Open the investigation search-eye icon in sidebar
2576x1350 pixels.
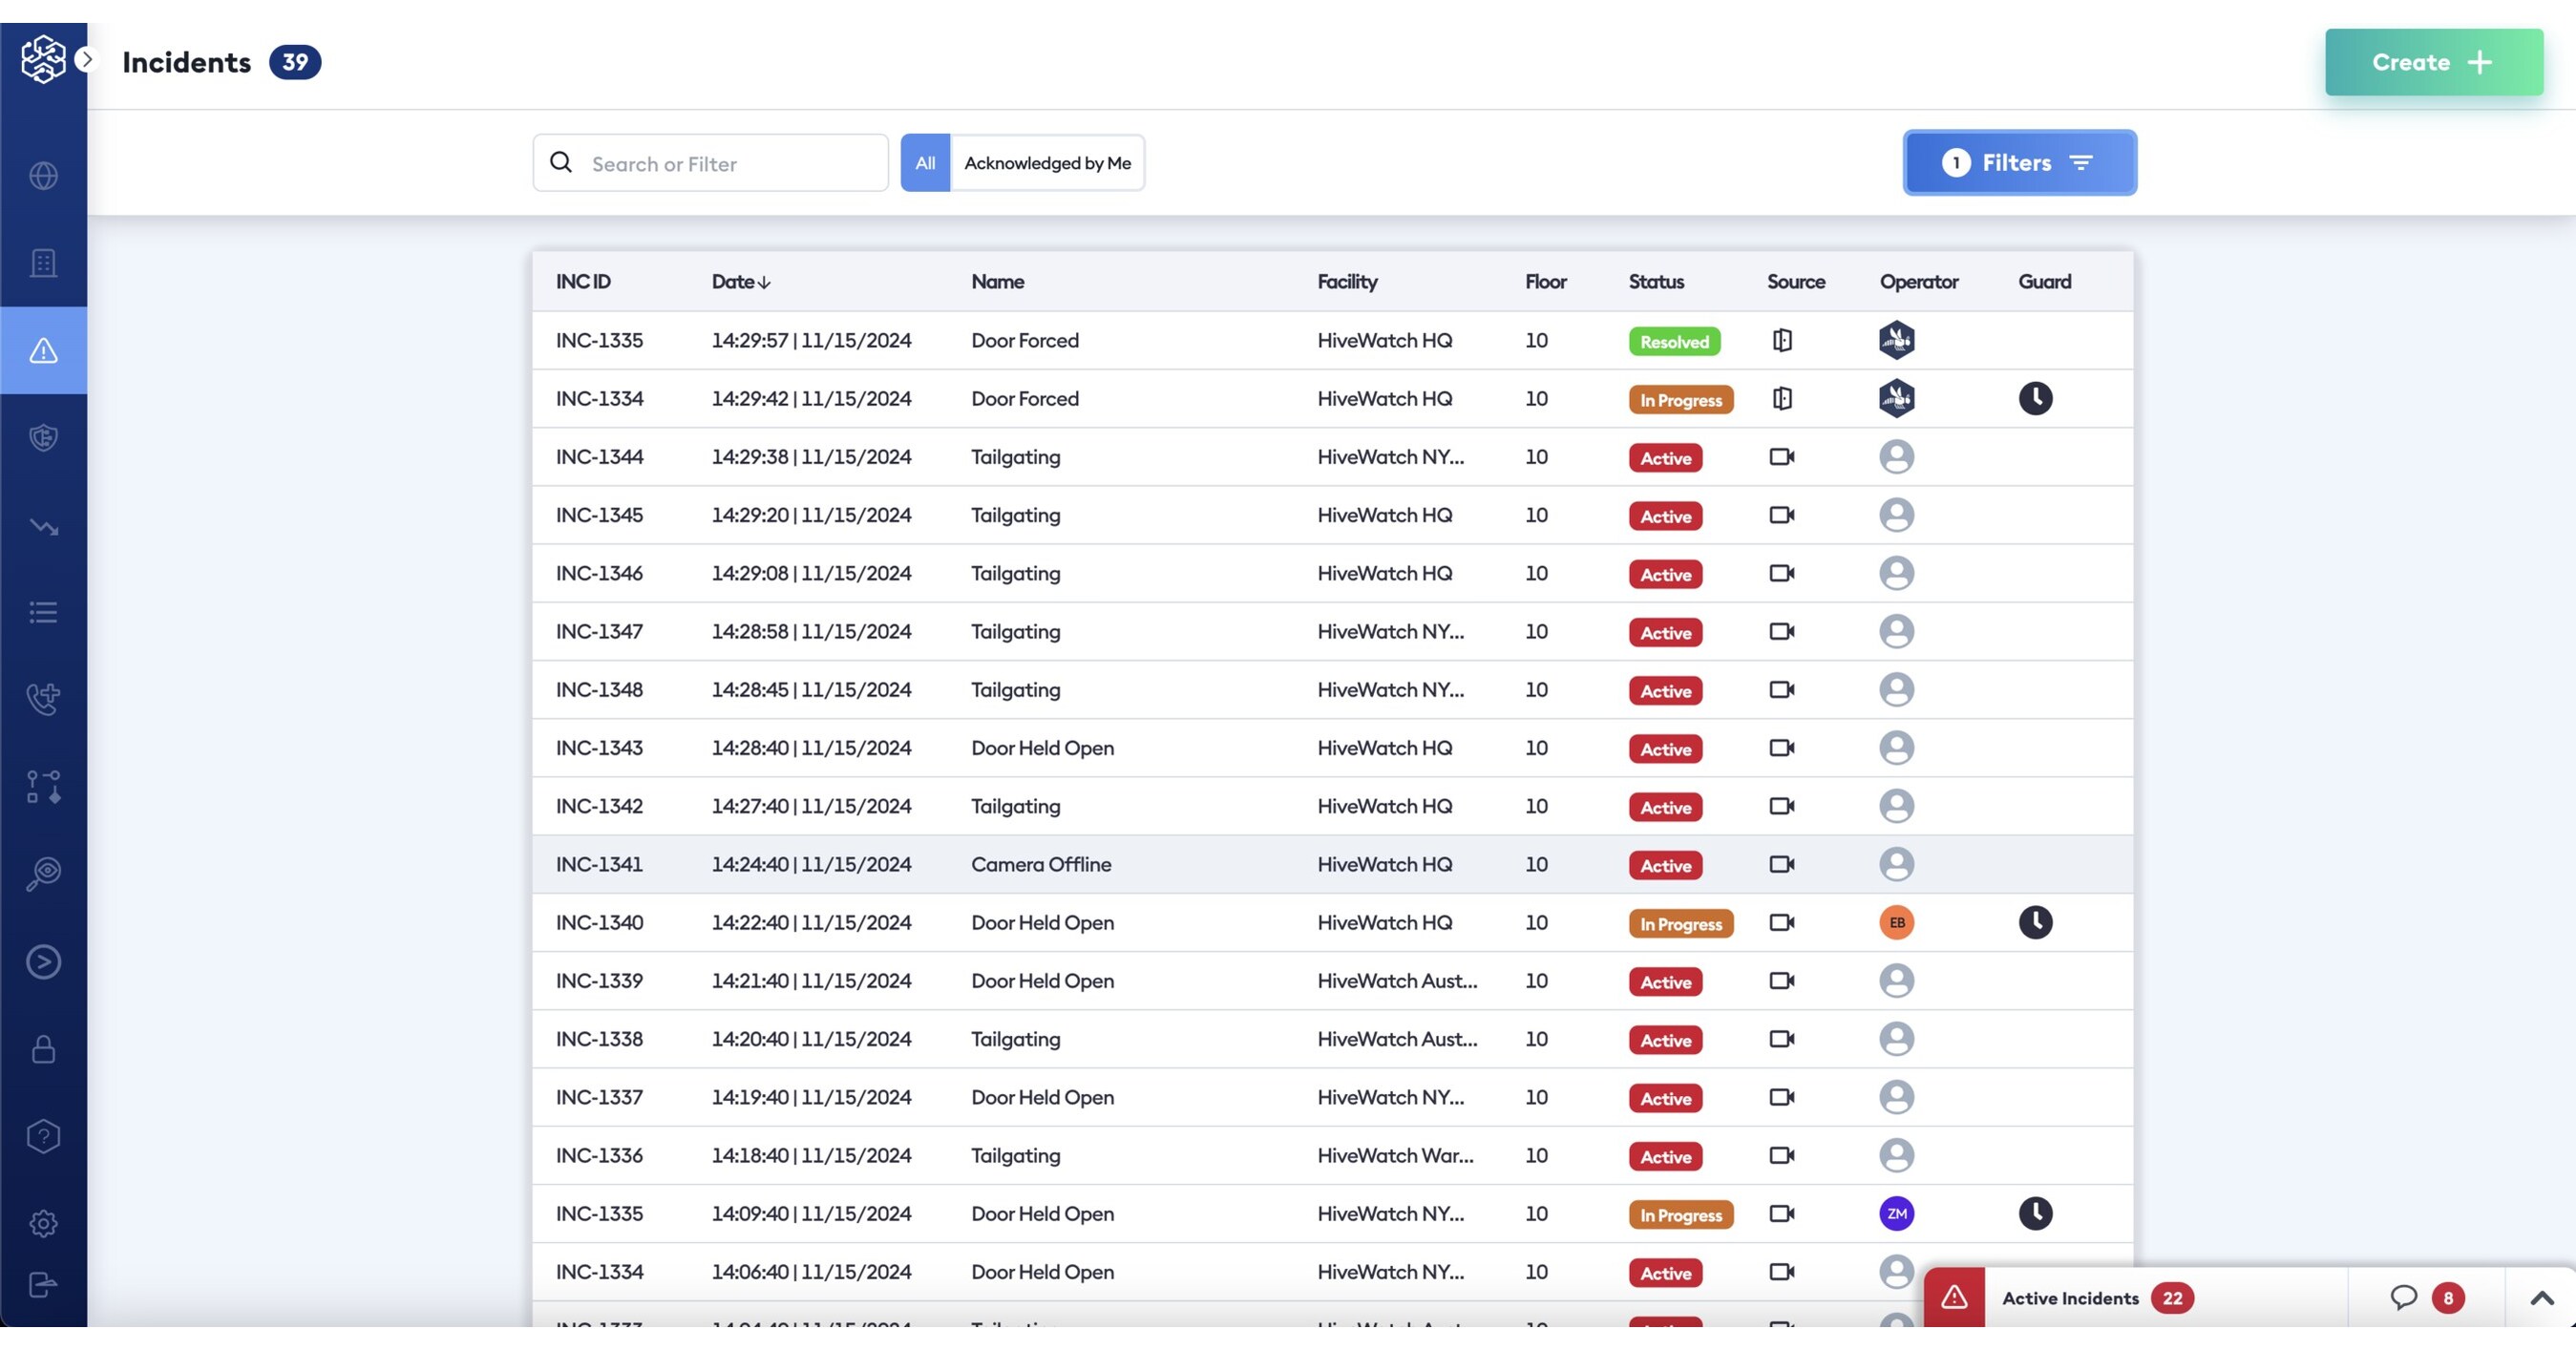point(44,871)
